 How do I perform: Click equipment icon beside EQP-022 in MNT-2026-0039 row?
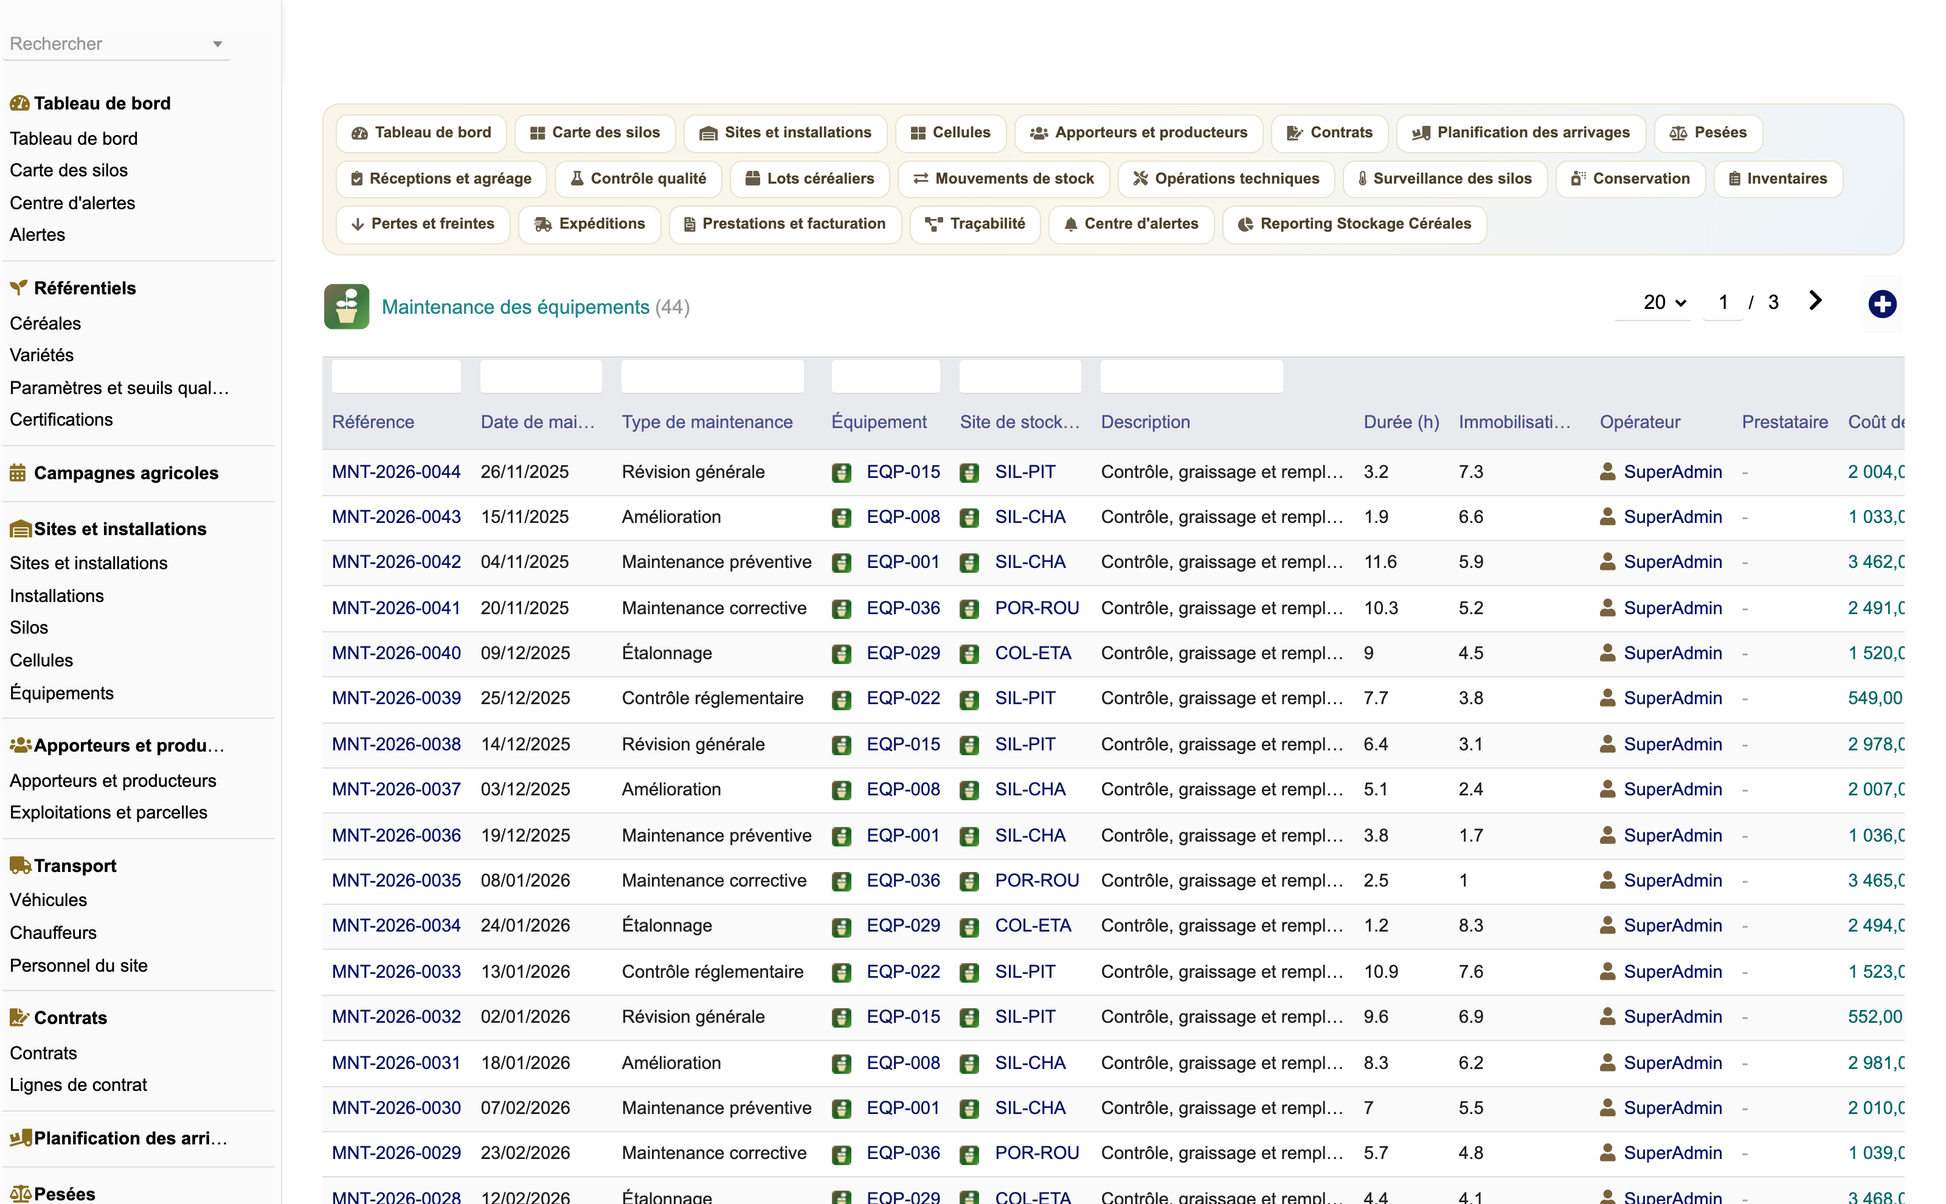point(842,700)
